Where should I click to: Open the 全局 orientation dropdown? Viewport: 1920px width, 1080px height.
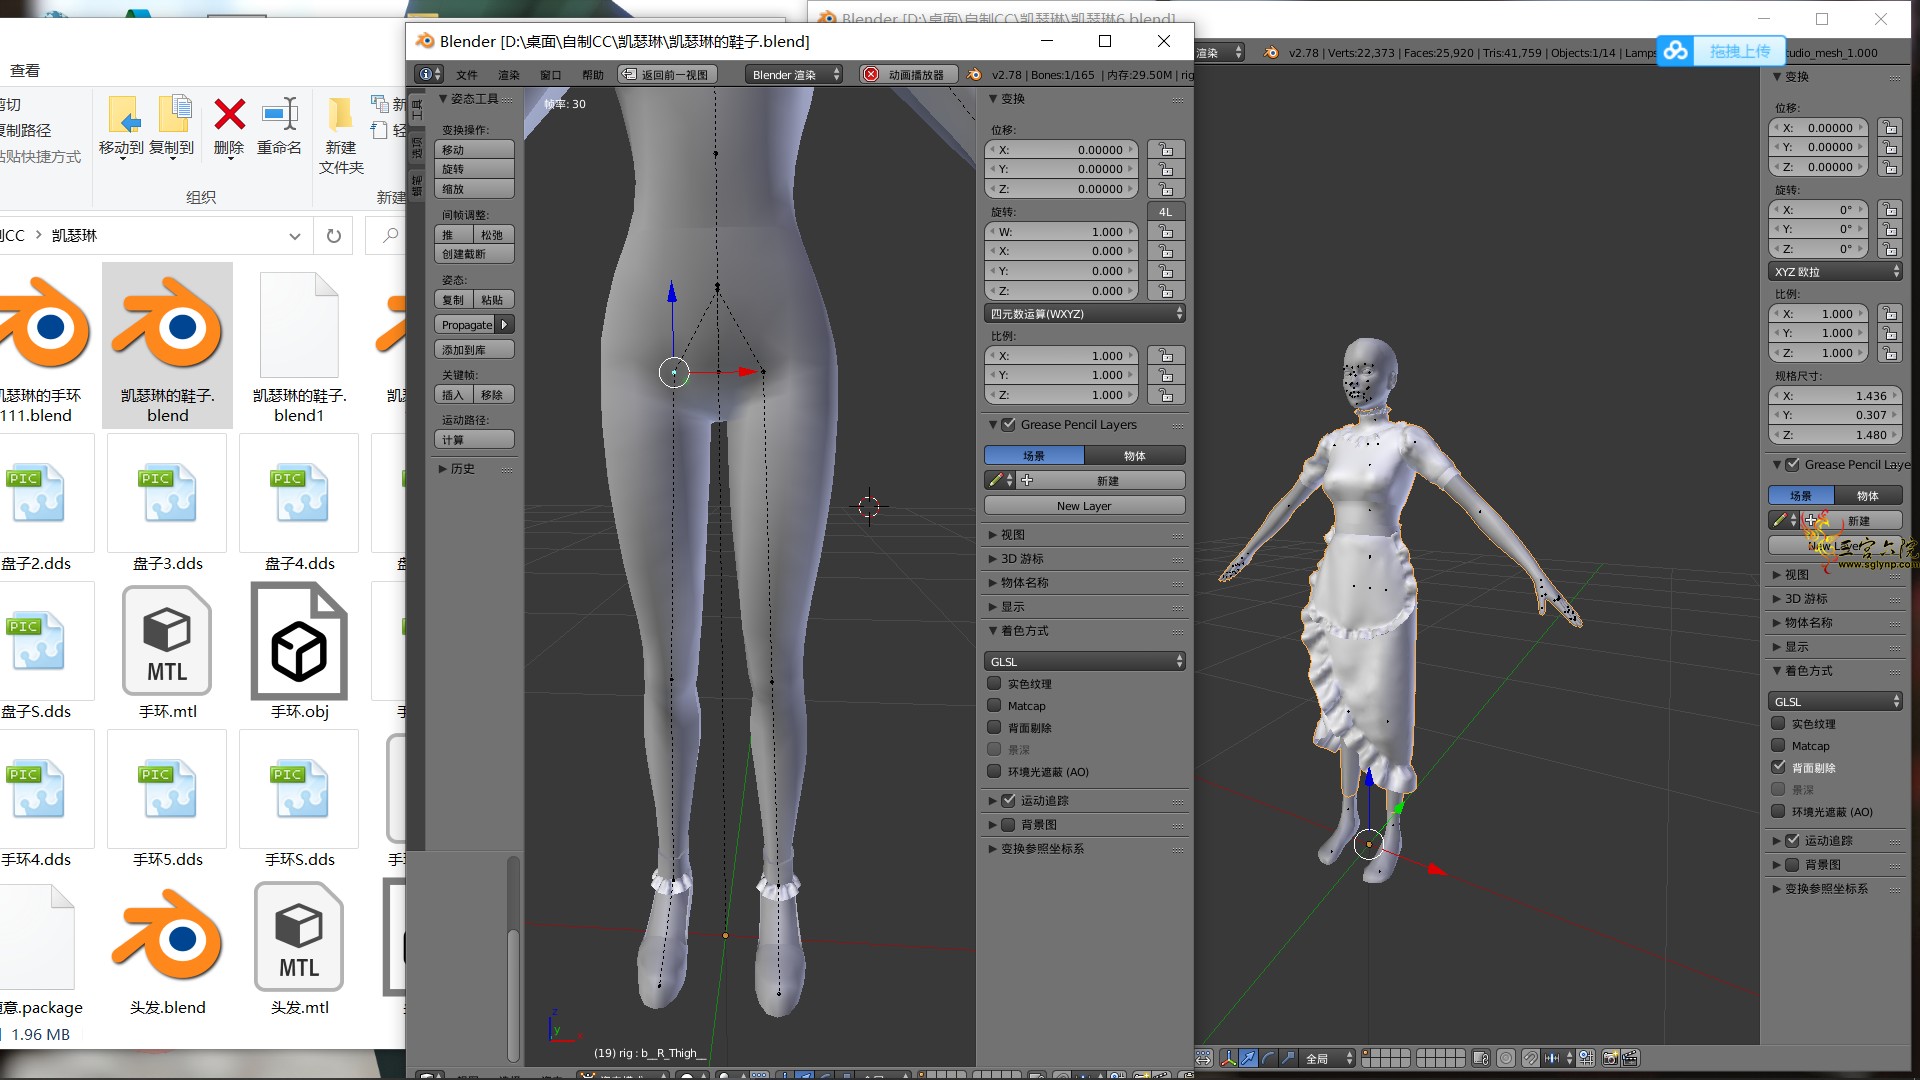1328,1058
